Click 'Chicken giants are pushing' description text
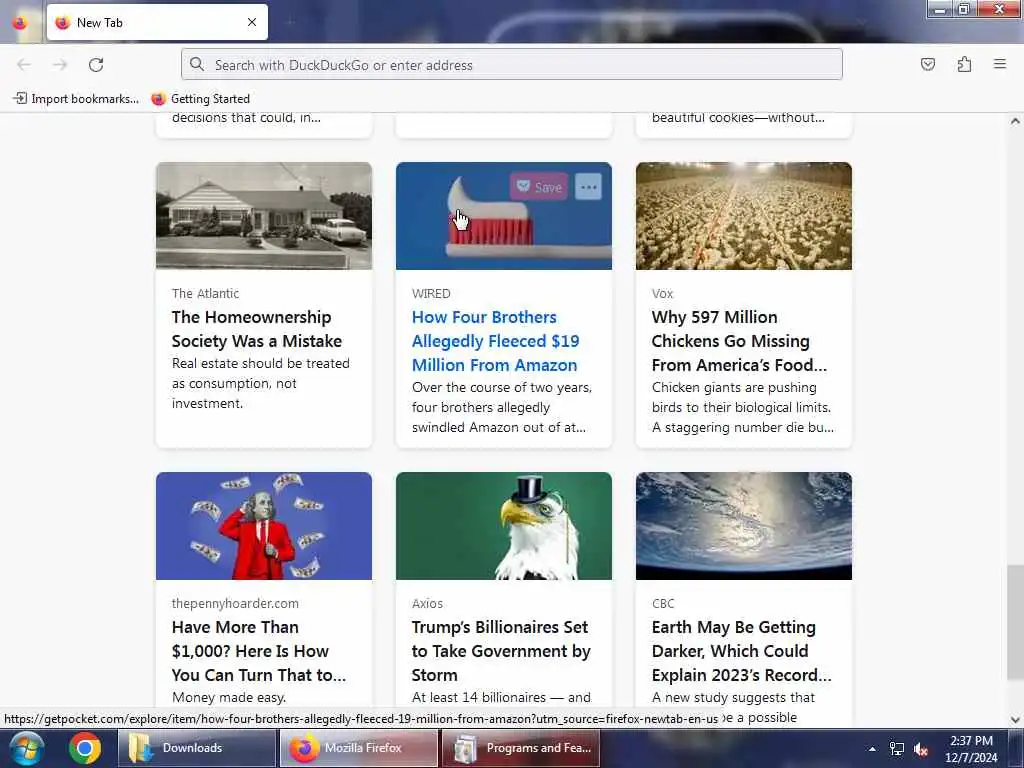The width and height of the screenshot is (1024, 768). 743,408
